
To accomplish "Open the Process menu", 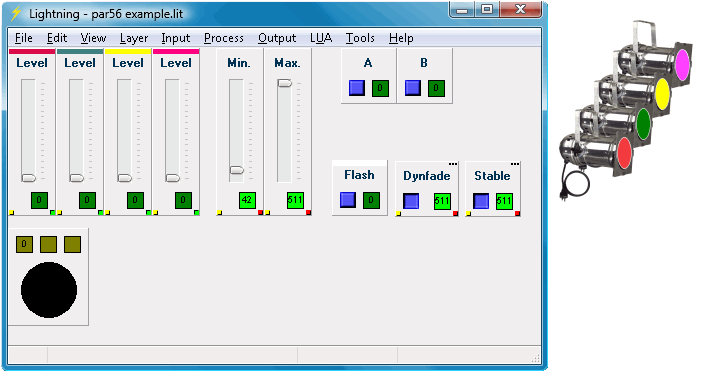I will coord(224,38).
